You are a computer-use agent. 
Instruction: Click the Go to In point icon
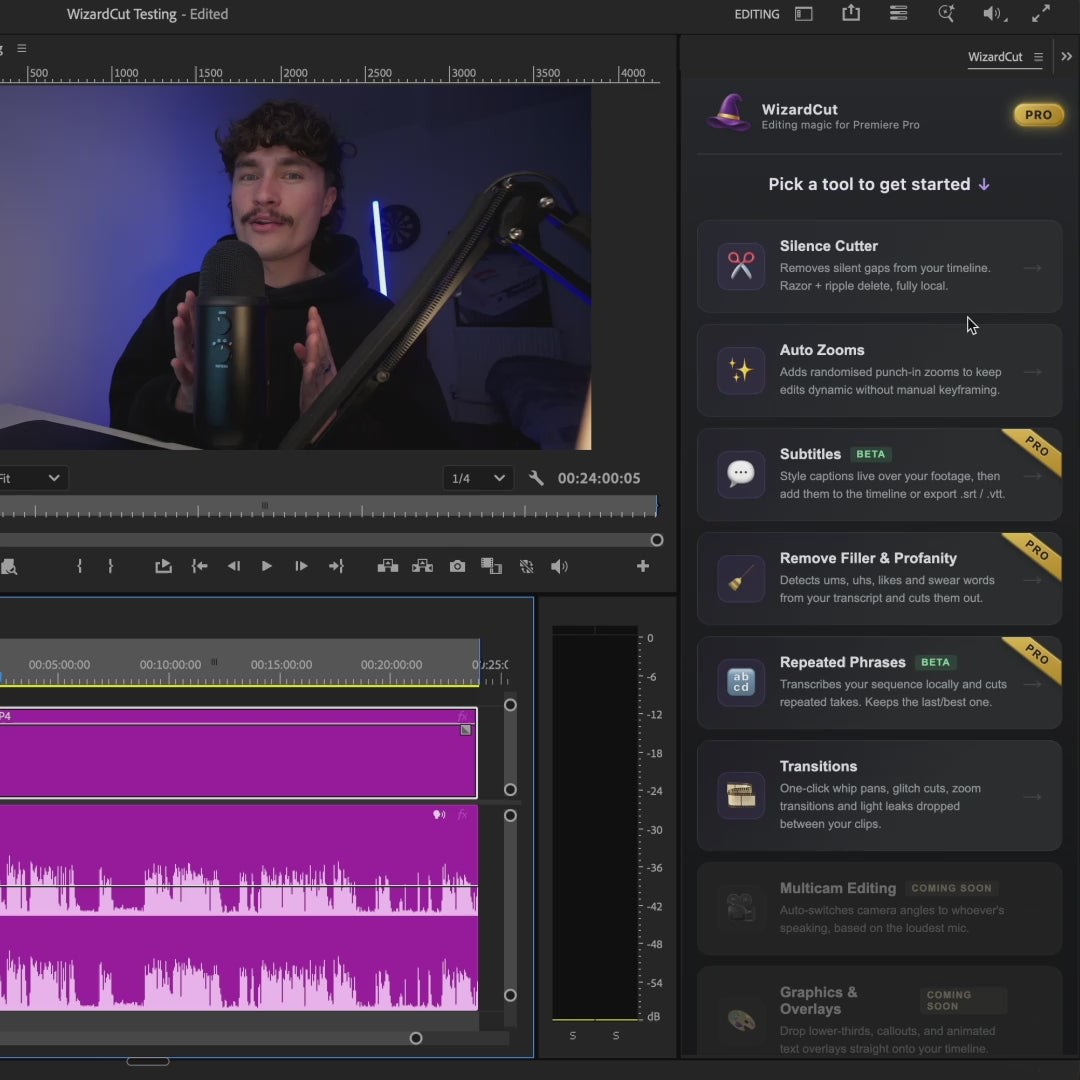[199, 566]
